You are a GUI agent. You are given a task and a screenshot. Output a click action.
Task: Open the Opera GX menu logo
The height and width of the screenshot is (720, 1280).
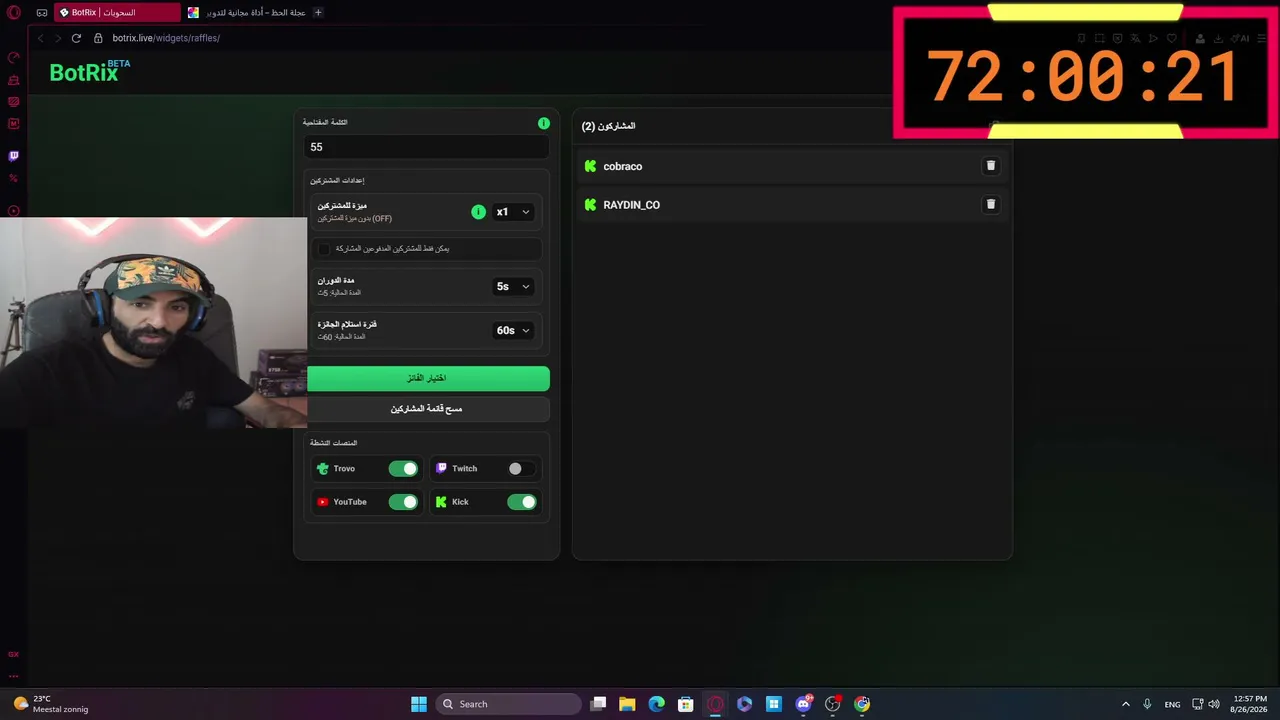point(14,13)
